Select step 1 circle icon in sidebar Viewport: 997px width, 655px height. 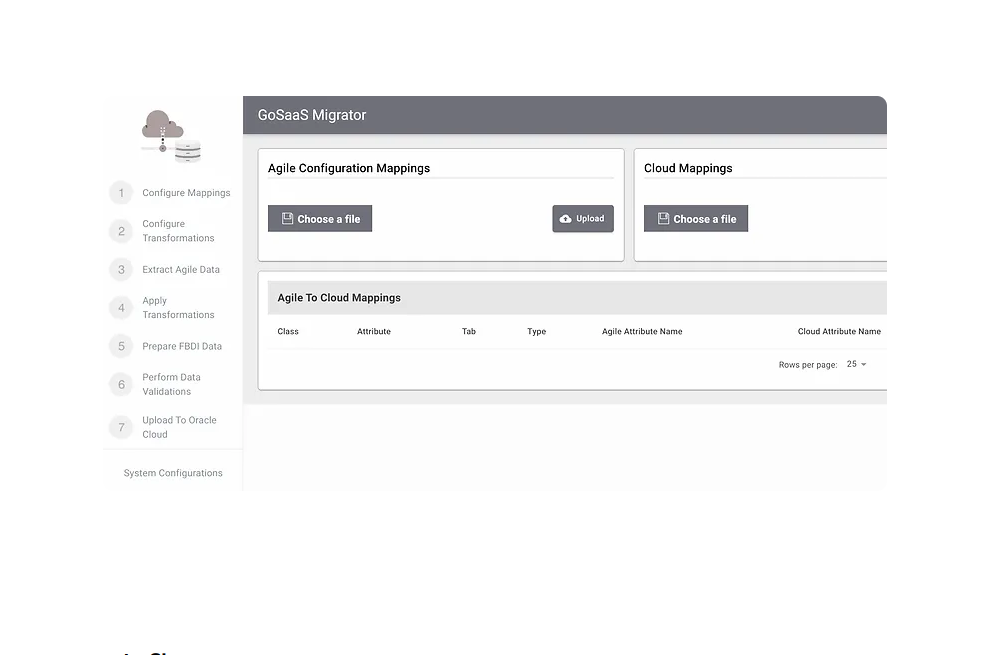pyautogui.click(x=121, y=193)
